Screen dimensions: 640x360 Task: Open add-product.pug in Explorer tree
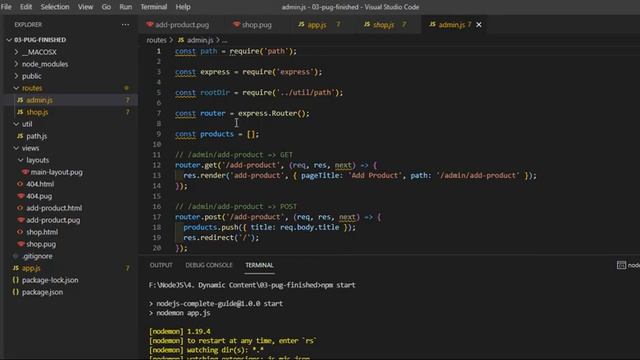[x=53, y=220]
